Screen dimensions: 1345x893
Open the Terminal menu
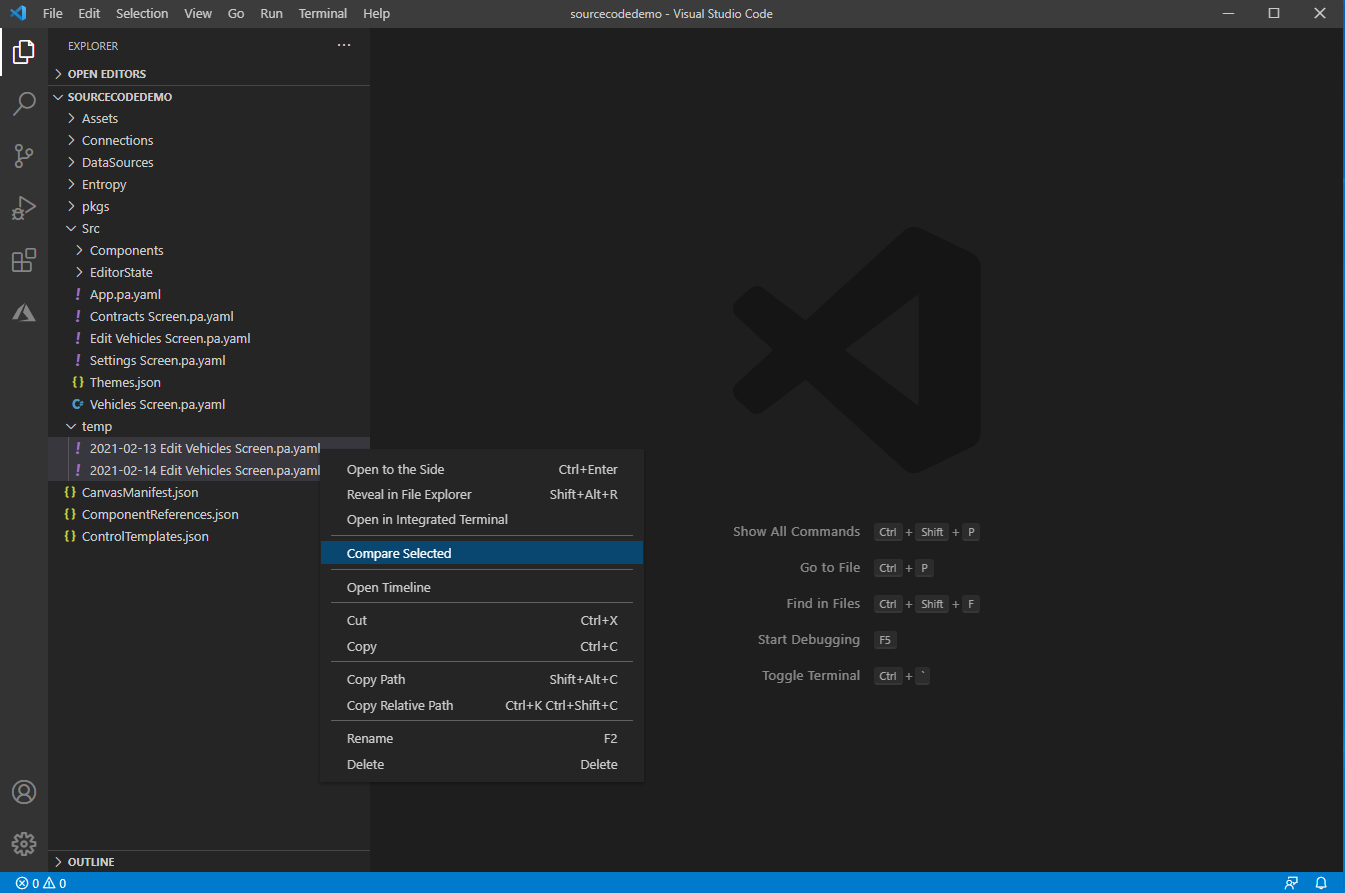(x=322, y=13)
